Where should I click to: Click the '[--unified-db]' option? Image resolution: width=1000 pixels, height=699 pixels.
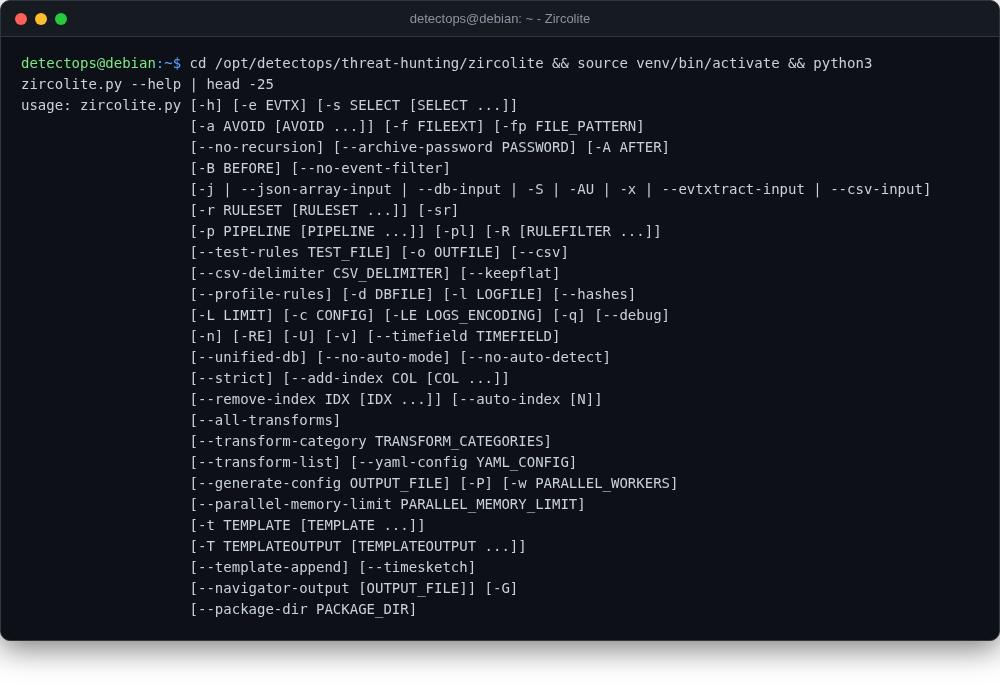pyautogui.click(x=249, y=358)
